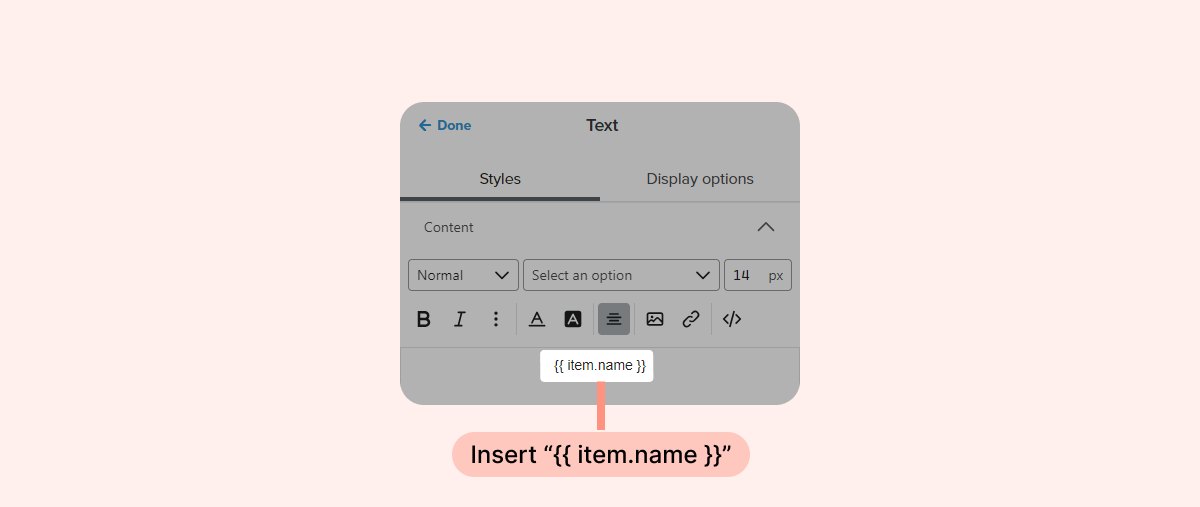Click the px unit beside font size
The height and width of the screenshot is (507, 1200).
776,275
